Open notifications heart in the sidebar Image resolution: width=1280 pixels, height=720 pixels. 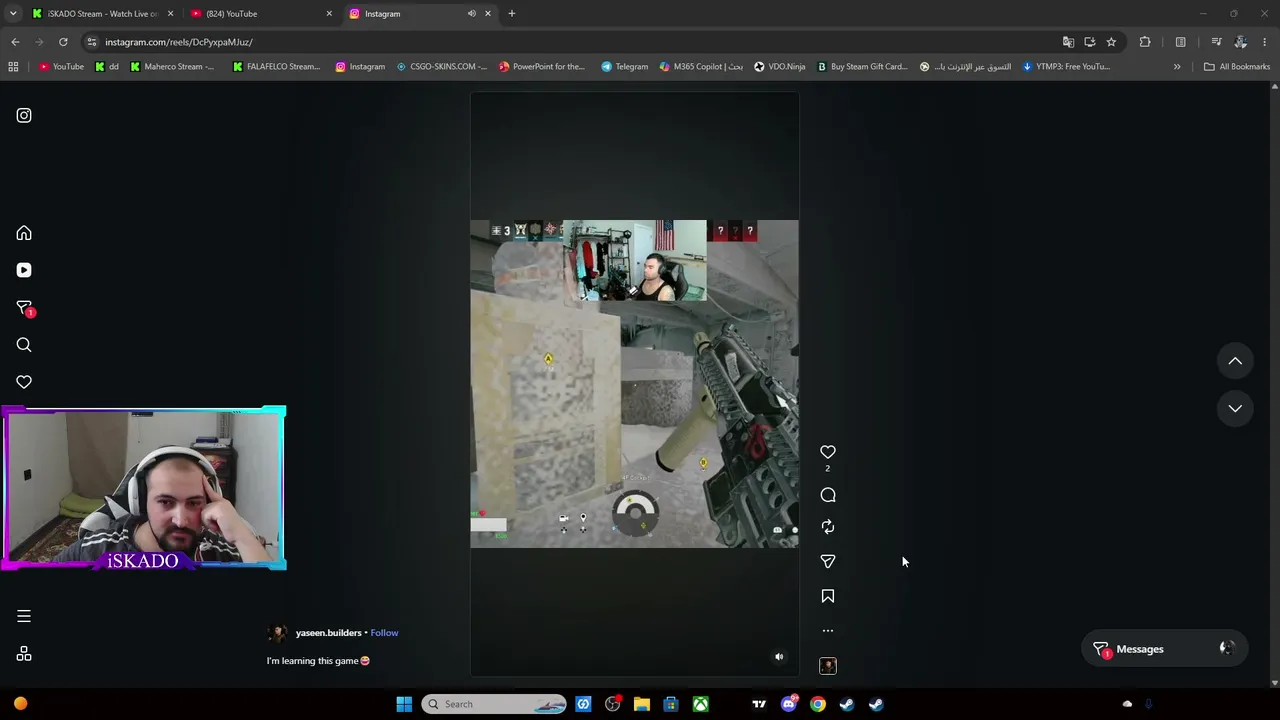(24, 382)
